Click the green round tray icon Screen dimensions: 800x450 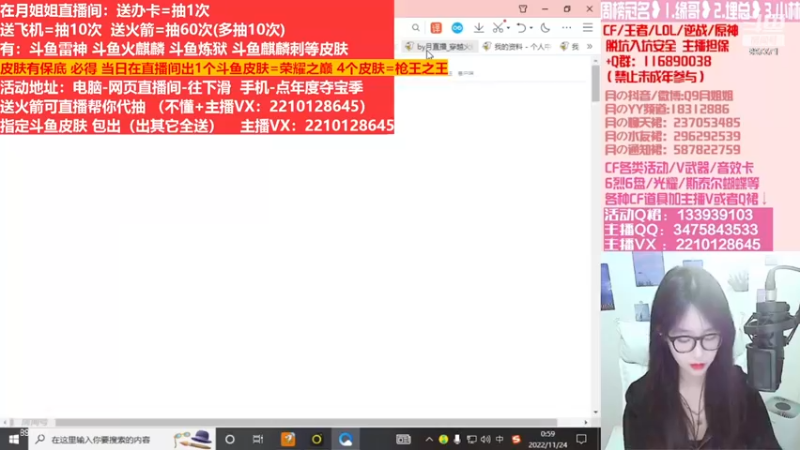pyautogui.click(x=443, y=439)
